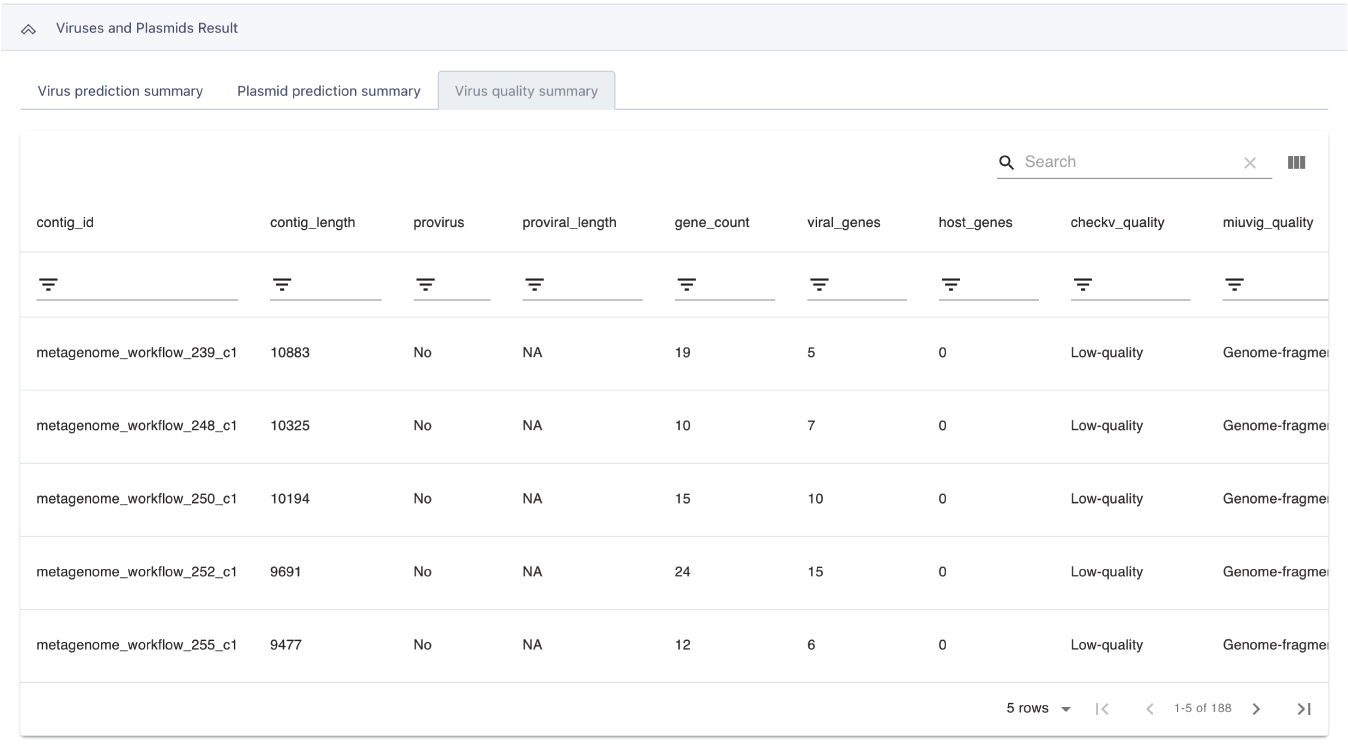Image resolution: width=1348 pixels, height=748 pixels.
Task: Click proviral_length NA in the 252_c1 row
Action: [x=532, y=572]
